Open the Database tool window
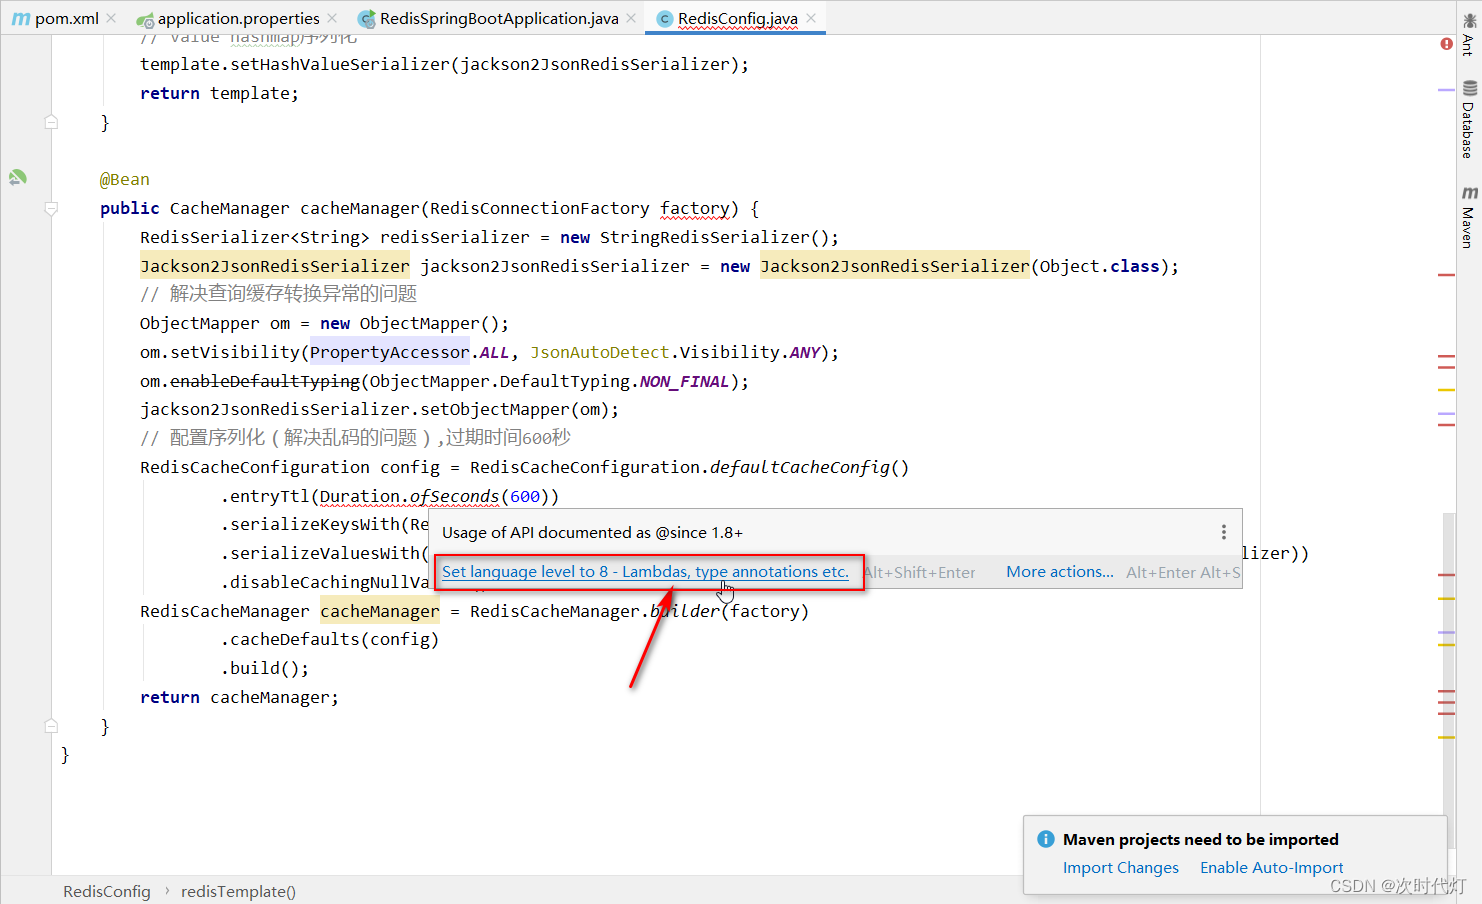 tap(1469, 119)
